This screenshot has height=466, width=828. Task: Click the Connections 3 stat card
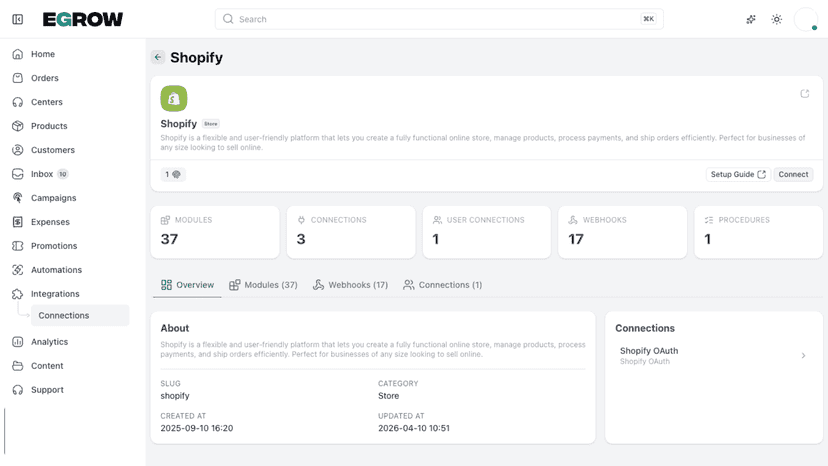[x=351, y=232]
